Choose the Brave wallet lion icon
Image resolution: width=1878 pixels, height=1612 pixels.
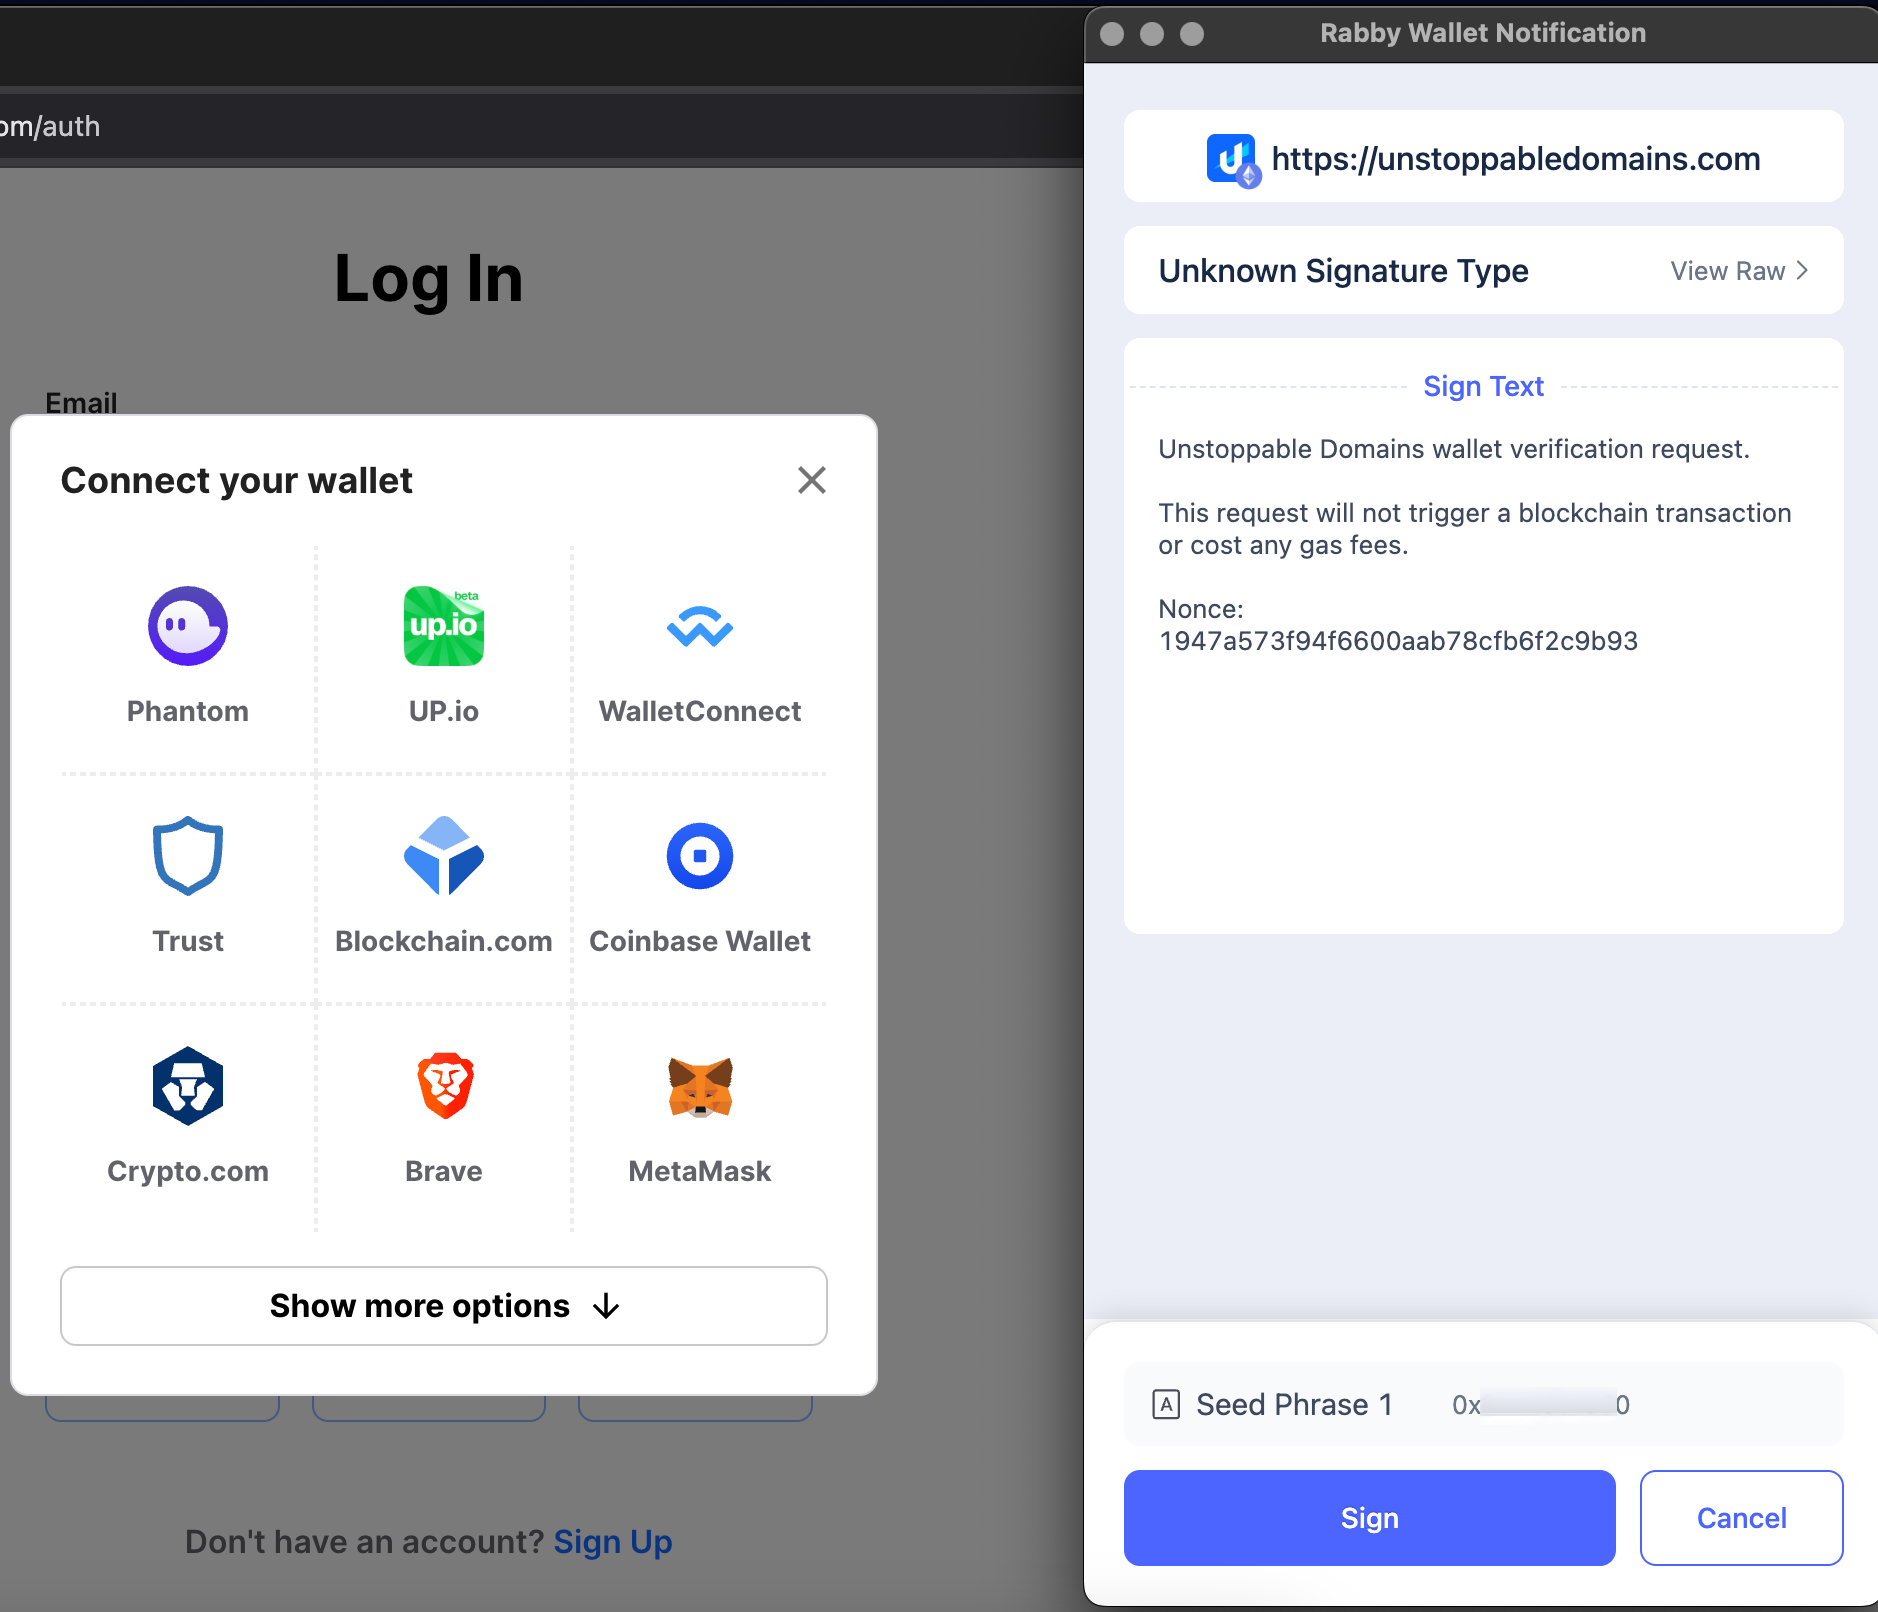click(444, 1086)
